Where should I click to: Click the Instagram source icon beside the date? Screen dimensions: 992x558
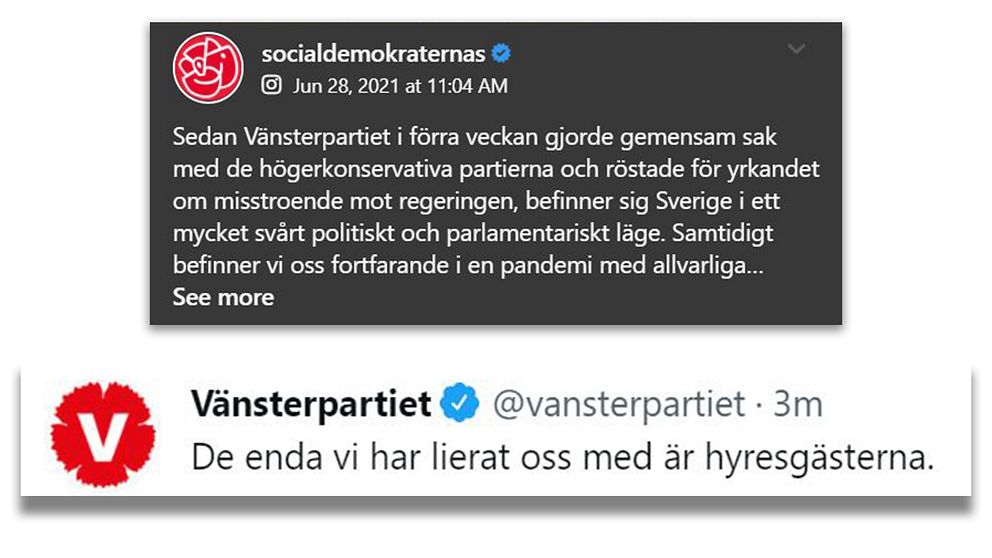pyautogui.click(x=271, y=85)
